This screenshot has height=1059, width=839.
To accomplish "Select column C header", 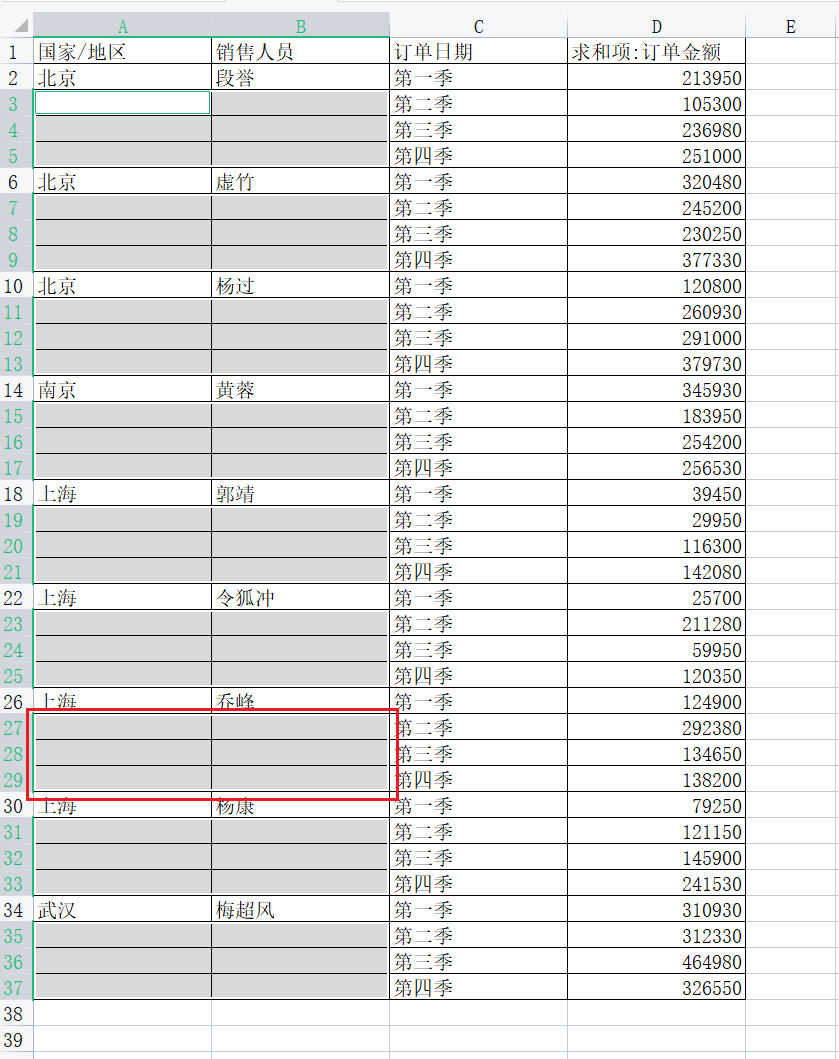I will point(478,27).
